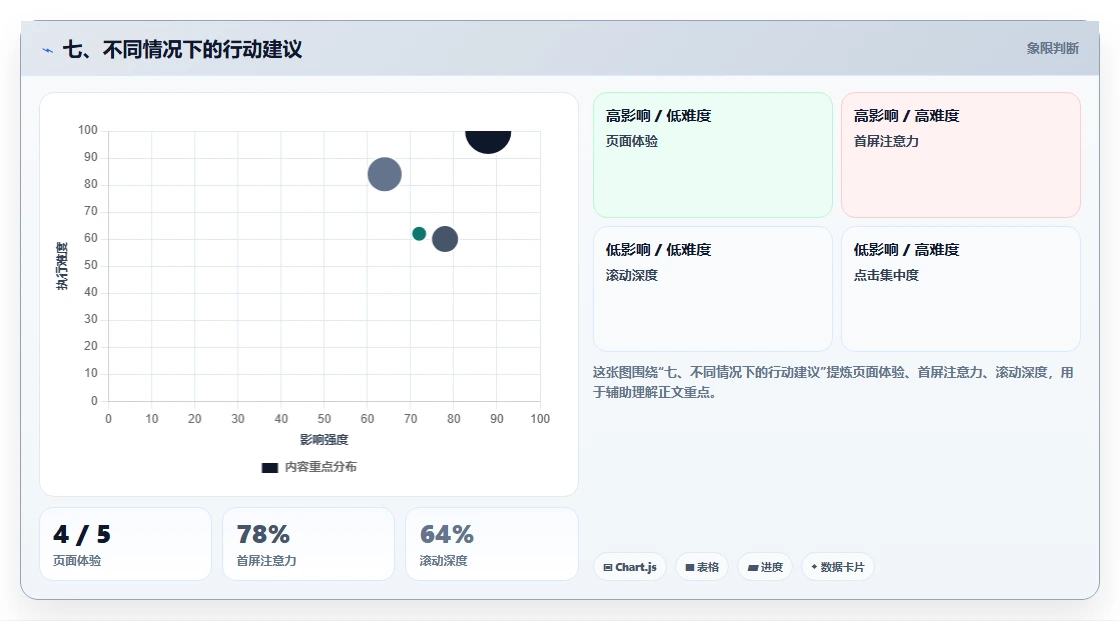This screenshot has height=621, width=1120.
Task: Click 首屏注意力 text in red card
Action: point(886,141)
